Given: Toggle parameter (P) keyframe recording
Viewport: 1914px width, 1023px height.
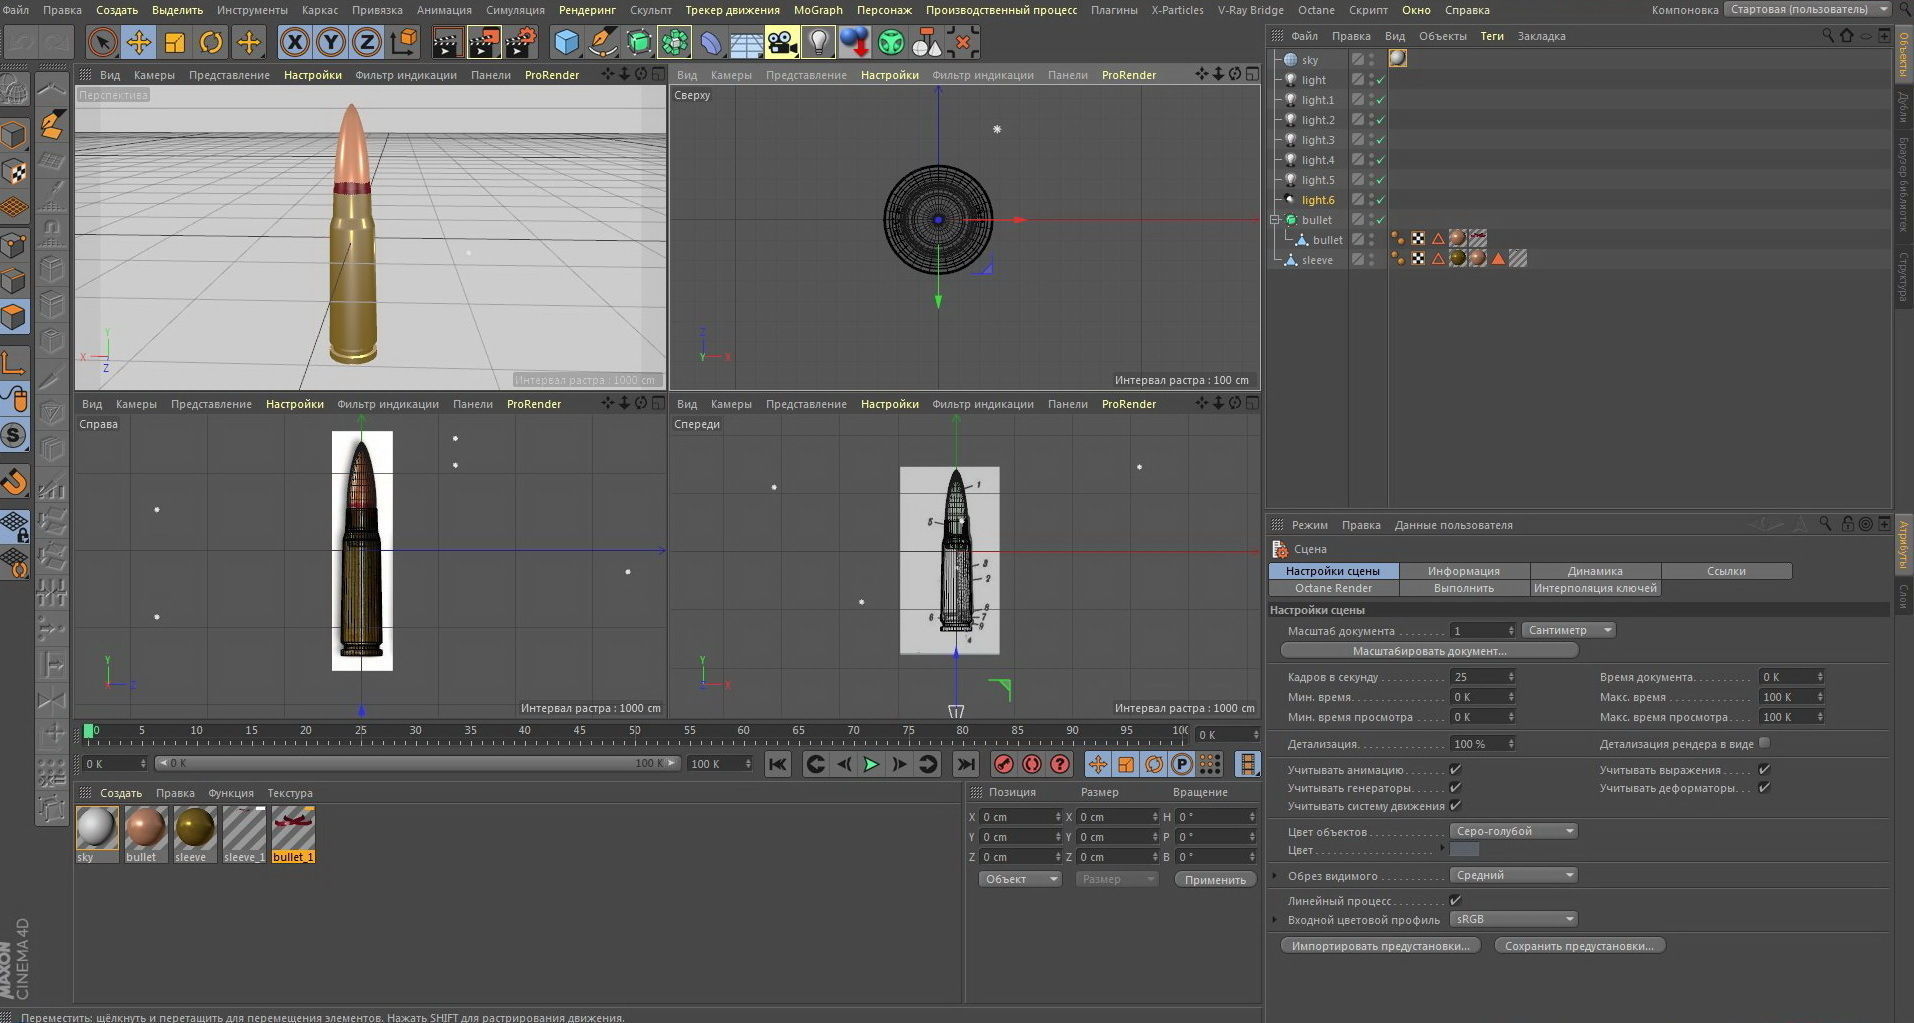Looking at the screenshot, I should tap(1182, 764).
